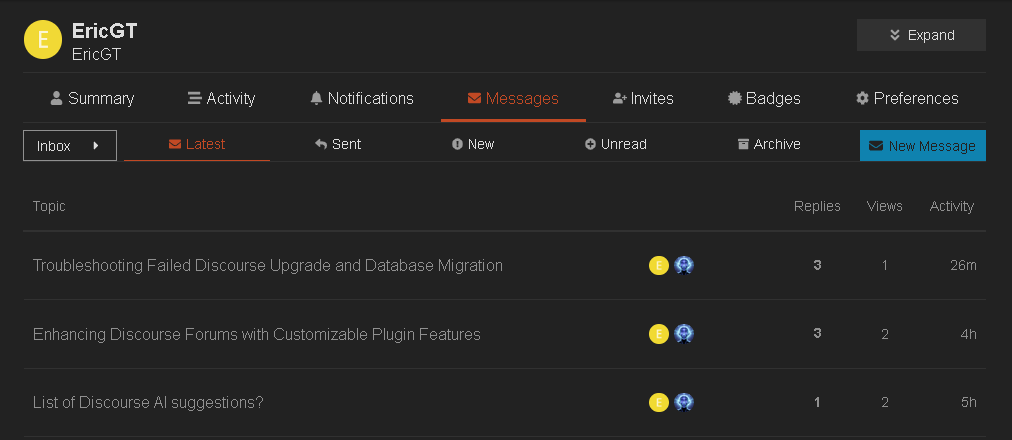Image resolution: width=1012 pixels, height=440 pixels.
Task: Open the Badges tab
Action: [764, 98]
